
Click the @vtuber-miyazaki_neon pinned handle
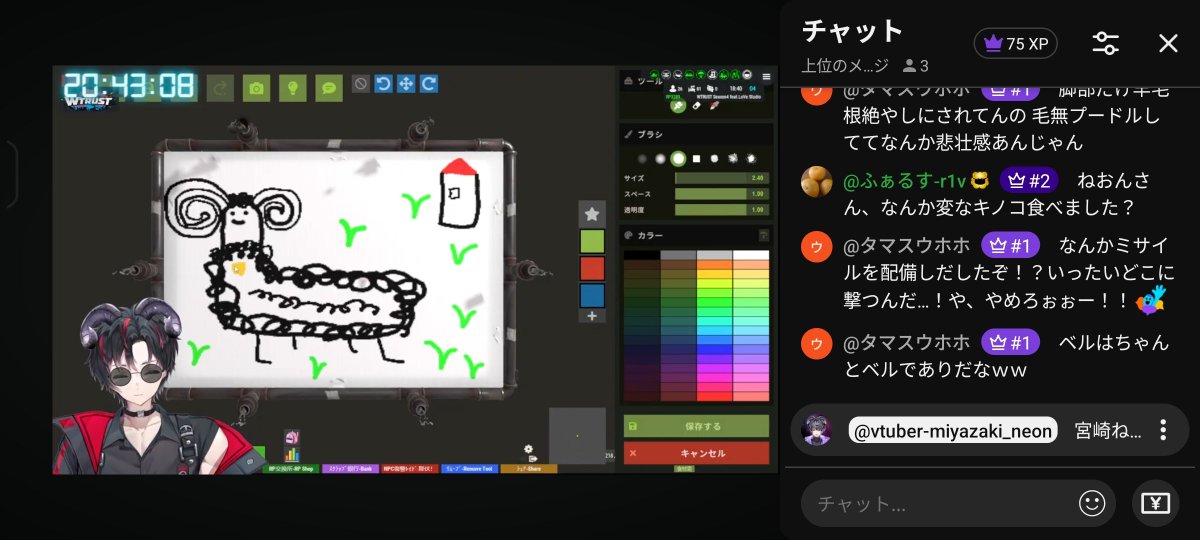pos(952,430)
